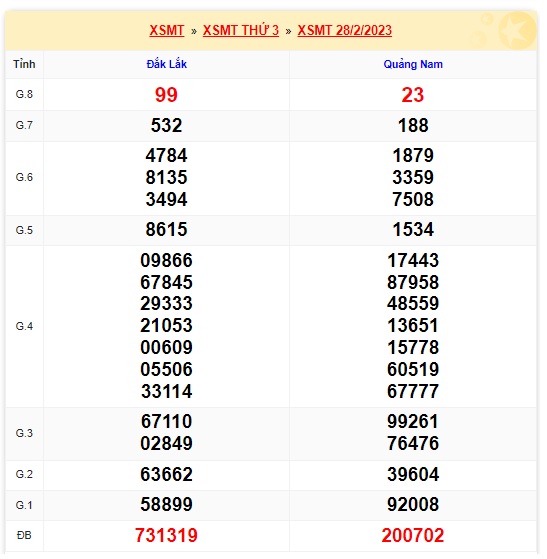Image resolution: width=547 pixels, height=559 pixels.
Task: Select the G.4 number 00609
Action: (x=167, y=347)
